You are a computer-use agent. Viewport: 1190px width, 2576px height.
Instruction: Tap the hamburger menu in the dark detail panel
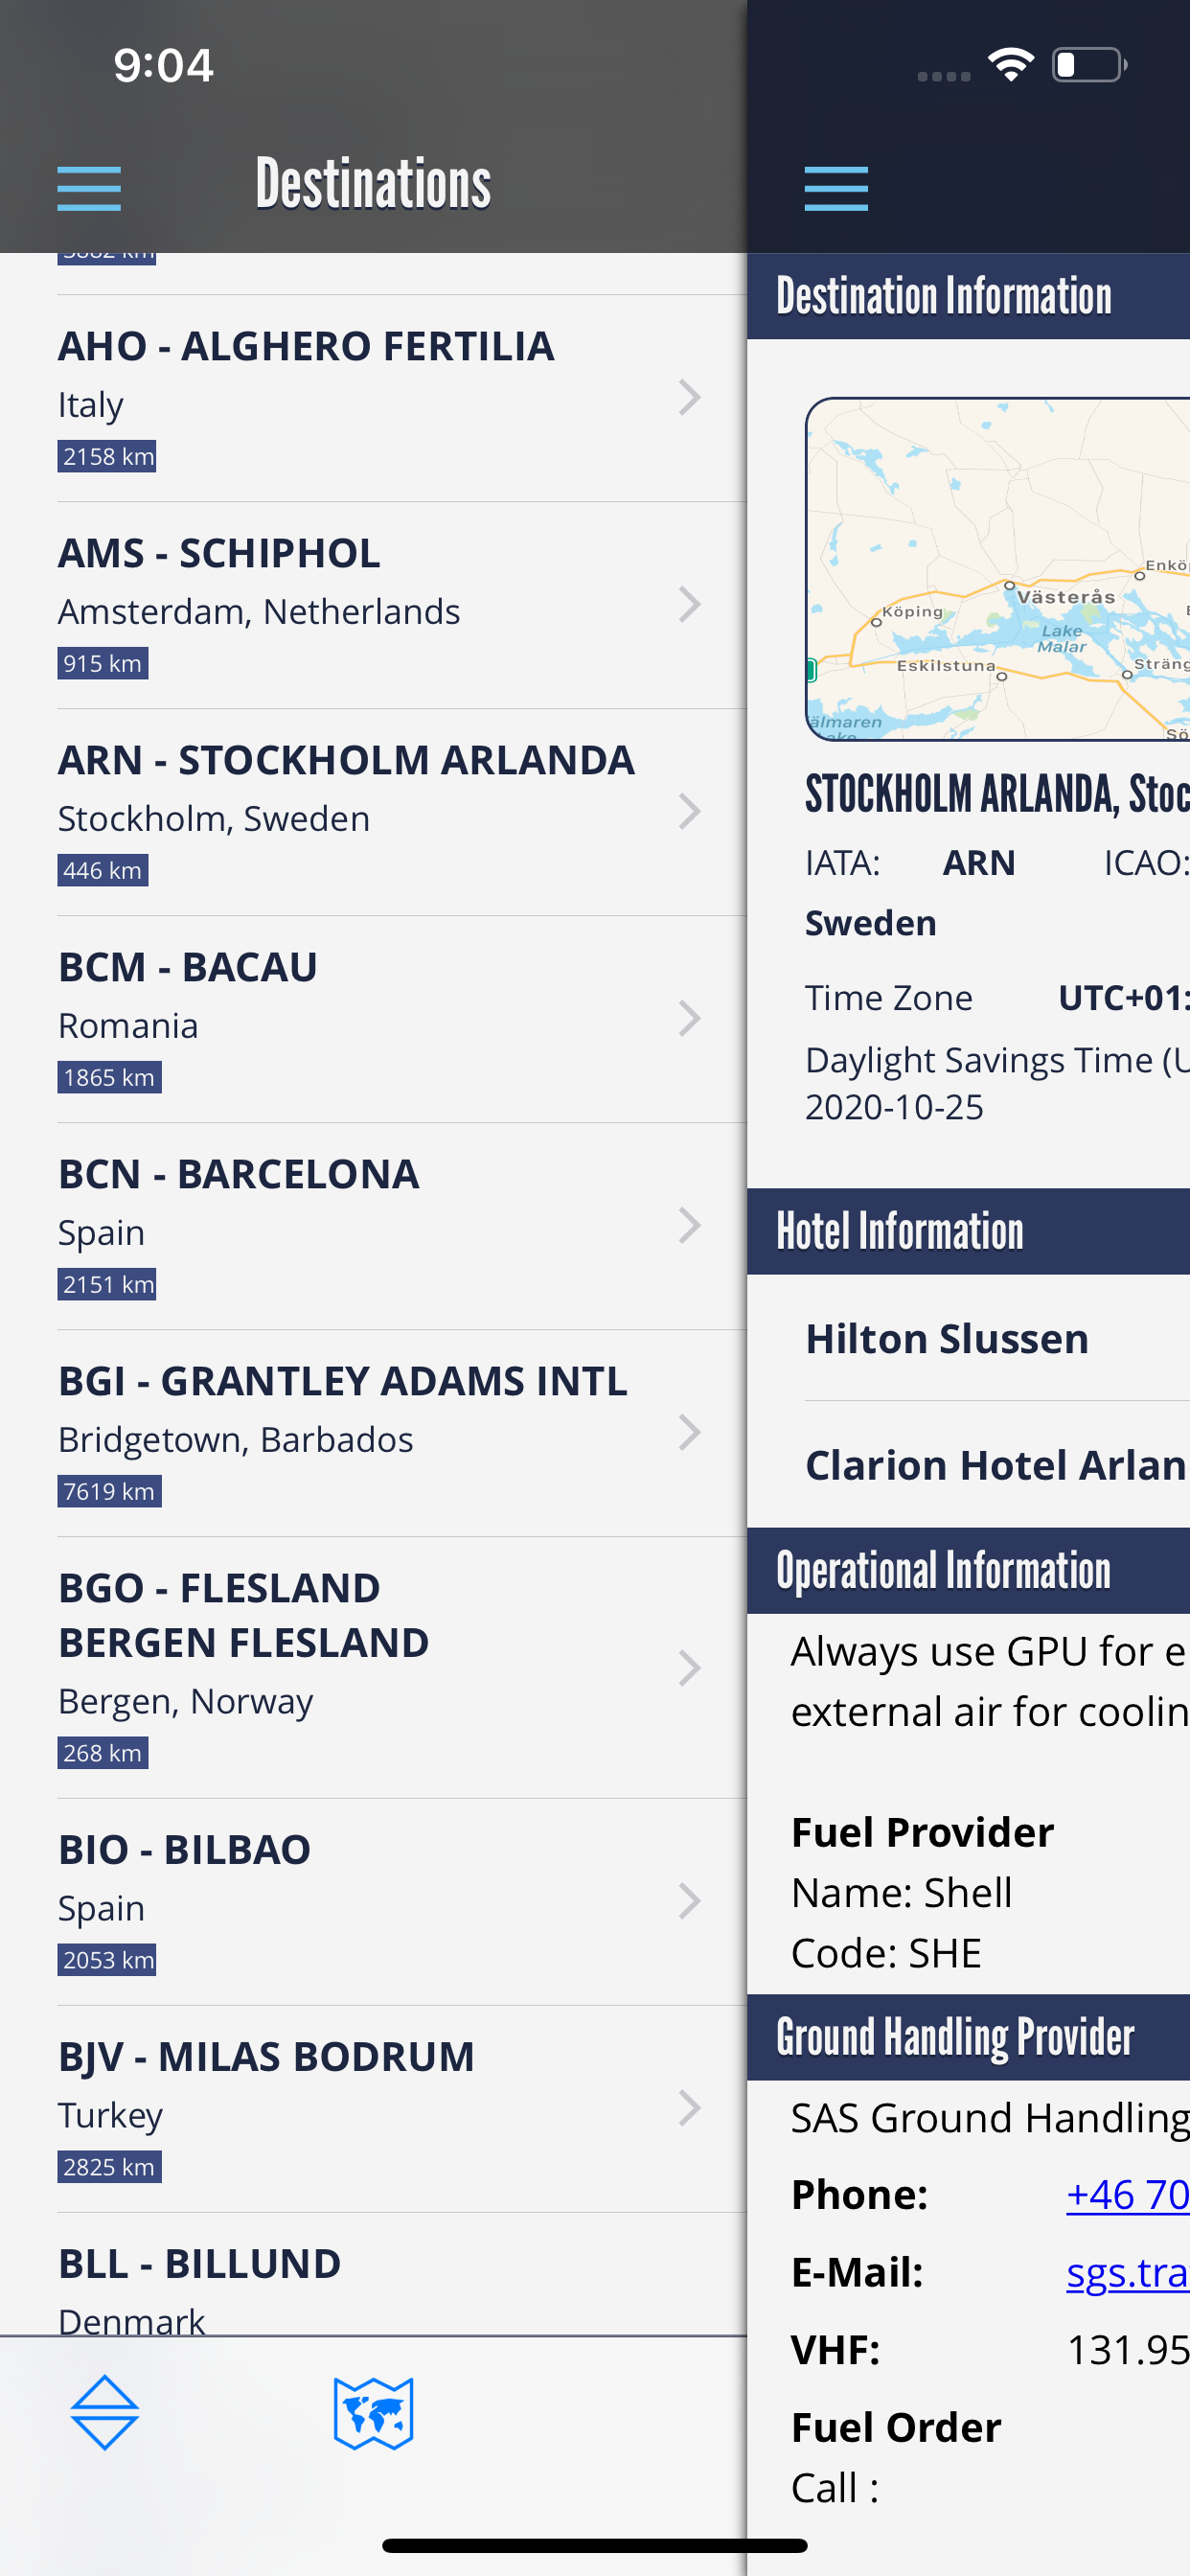pyautogui.click(x=836, y=188)
